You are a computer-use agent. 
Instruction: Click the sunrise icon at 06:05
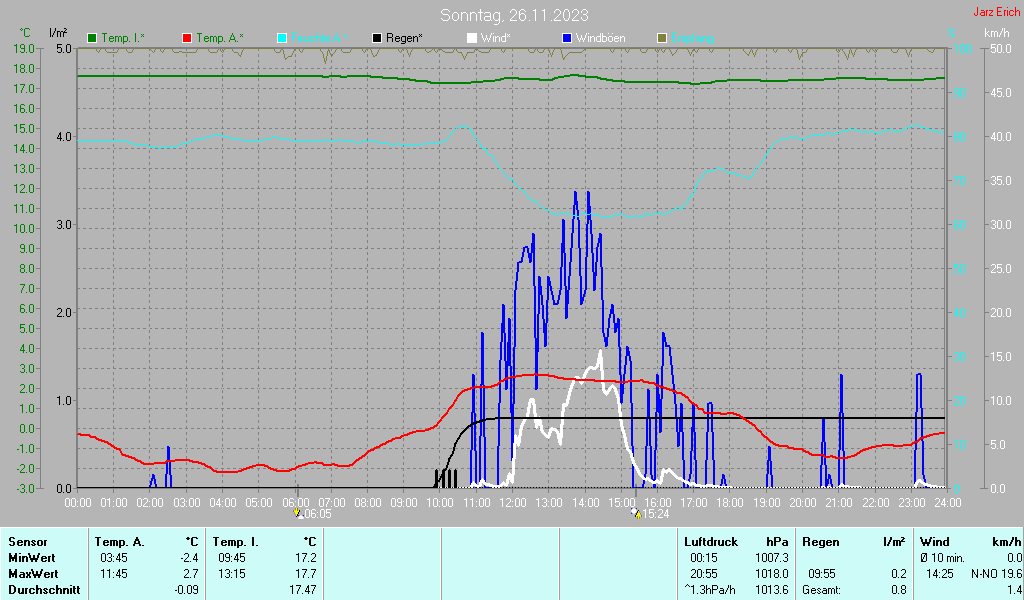[299, 514]
